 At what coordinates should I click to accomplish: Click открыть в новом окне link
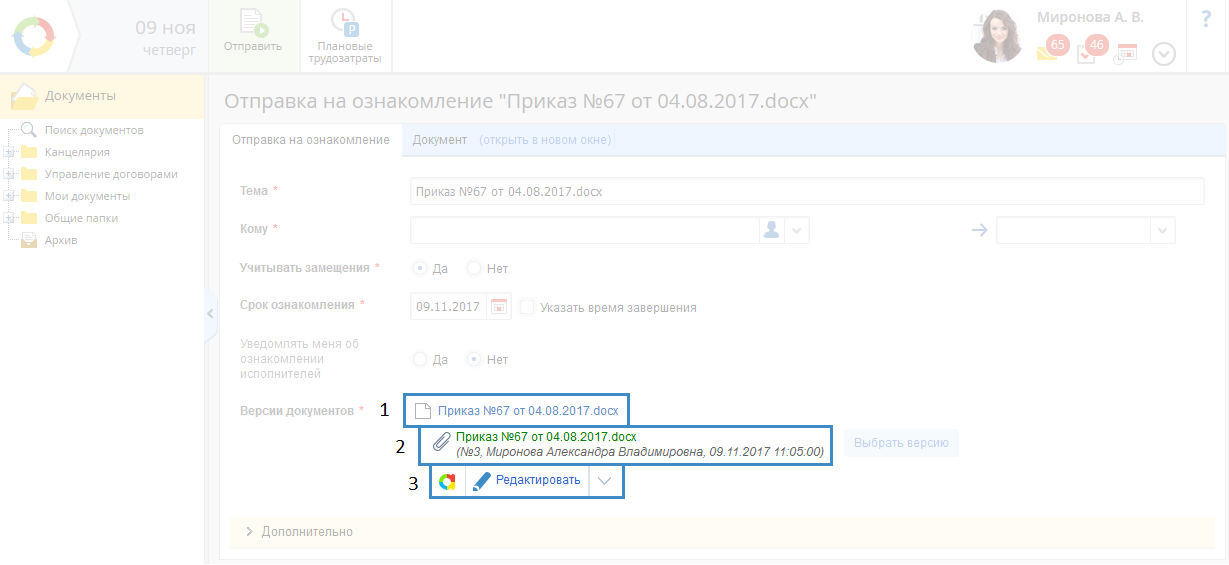[x=545, y=140]
